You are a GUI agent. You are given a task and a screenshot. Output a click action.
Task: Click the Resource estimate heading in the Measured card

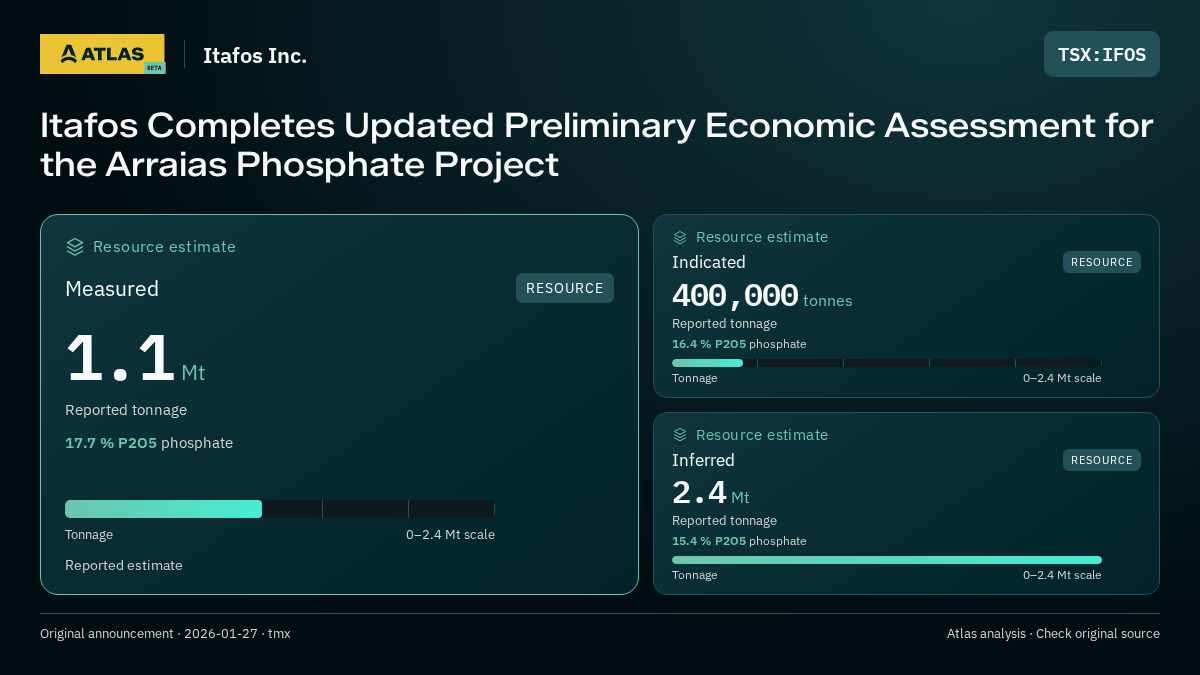coord(164,247)
